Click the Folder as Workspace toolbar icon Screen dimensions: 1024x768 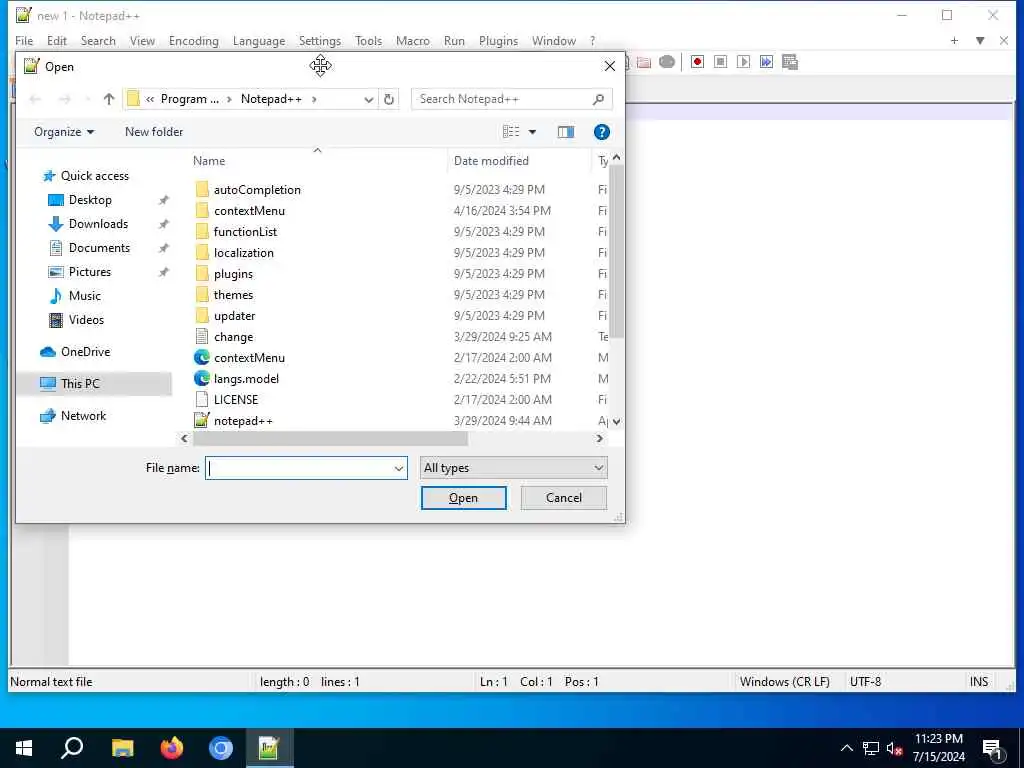644,62
